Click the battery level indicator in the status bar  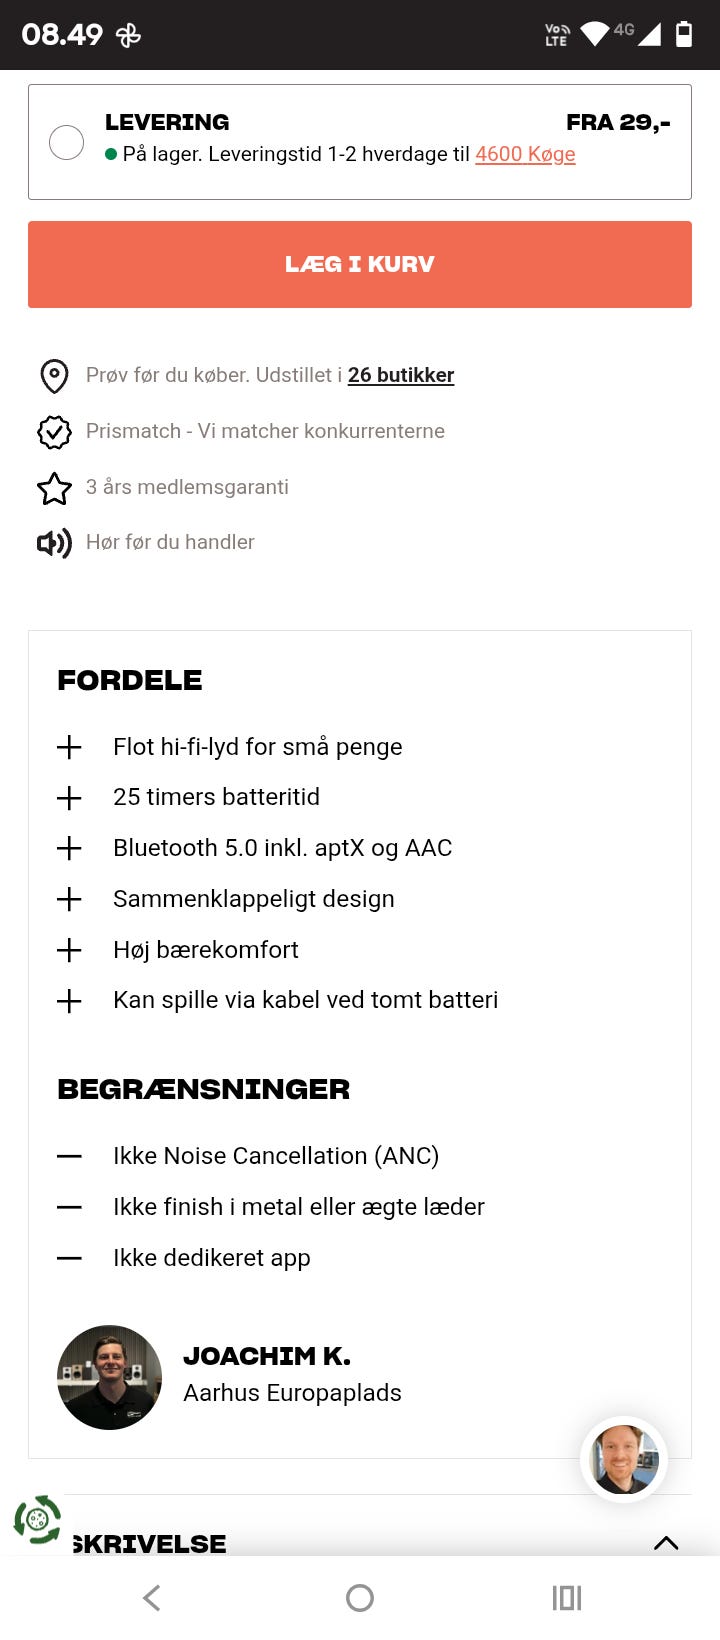(x=685, y=33)
